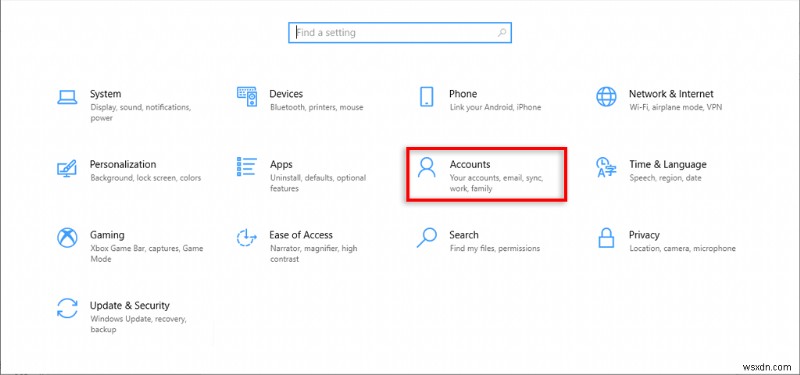Click 'Windows Update, recovery, backup' description
The width and height of the screenshot is (800, 375).
(139, 324)
